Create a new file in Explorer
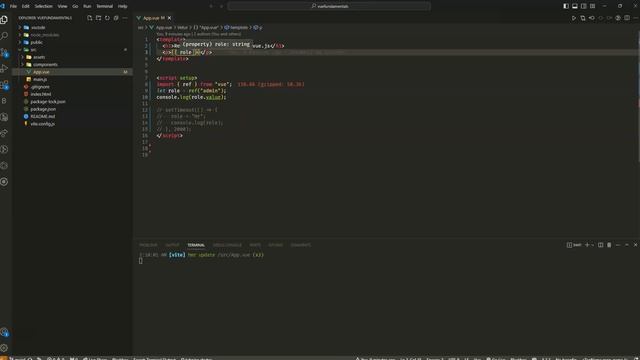This screenshot has width=640, height=360. click(x=90, y=18)
